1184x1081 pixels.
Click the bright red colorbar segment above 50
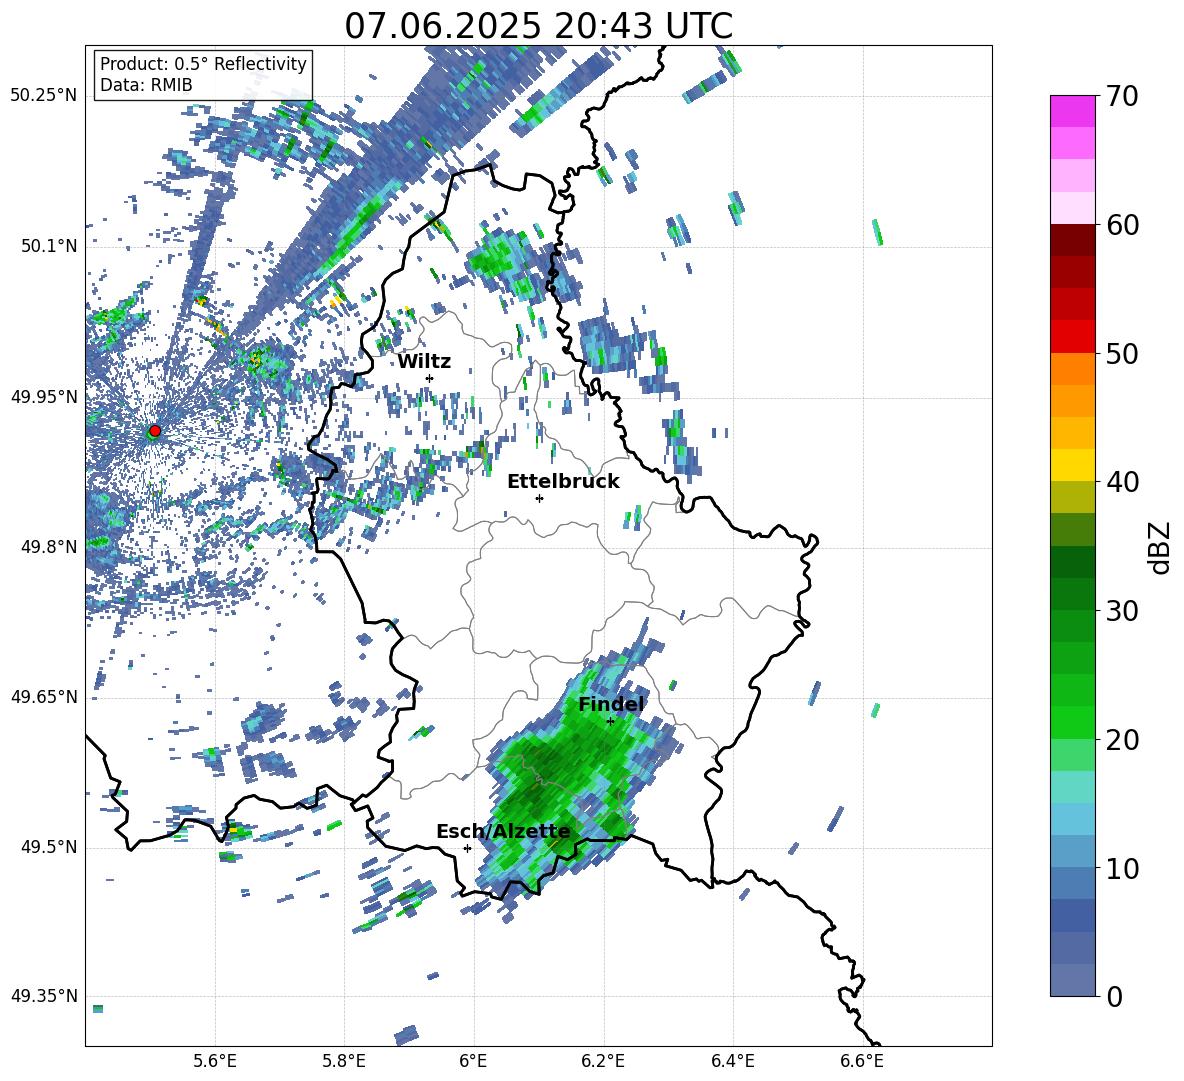tap(1072, 337)
